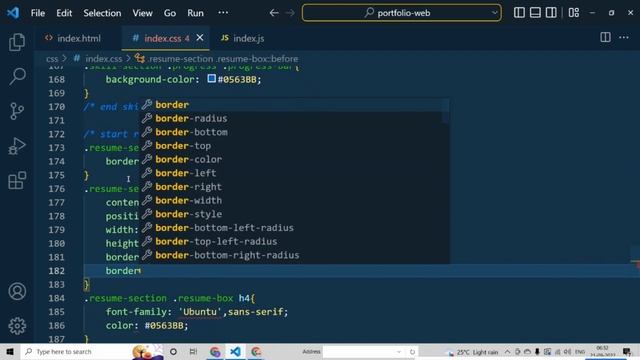Click the VS Code logo icon
This screenshot has width=640, height=360.
[x=13, y=13]
